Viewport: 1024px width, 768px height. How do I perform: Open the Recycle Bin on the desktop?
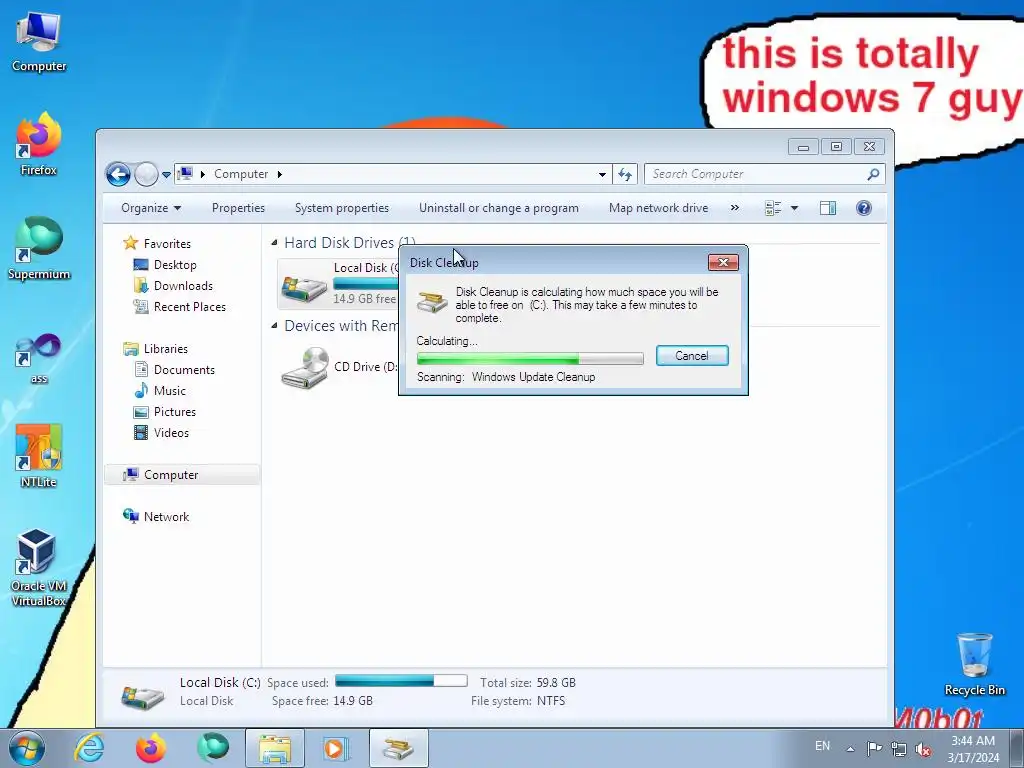(974, 664)
